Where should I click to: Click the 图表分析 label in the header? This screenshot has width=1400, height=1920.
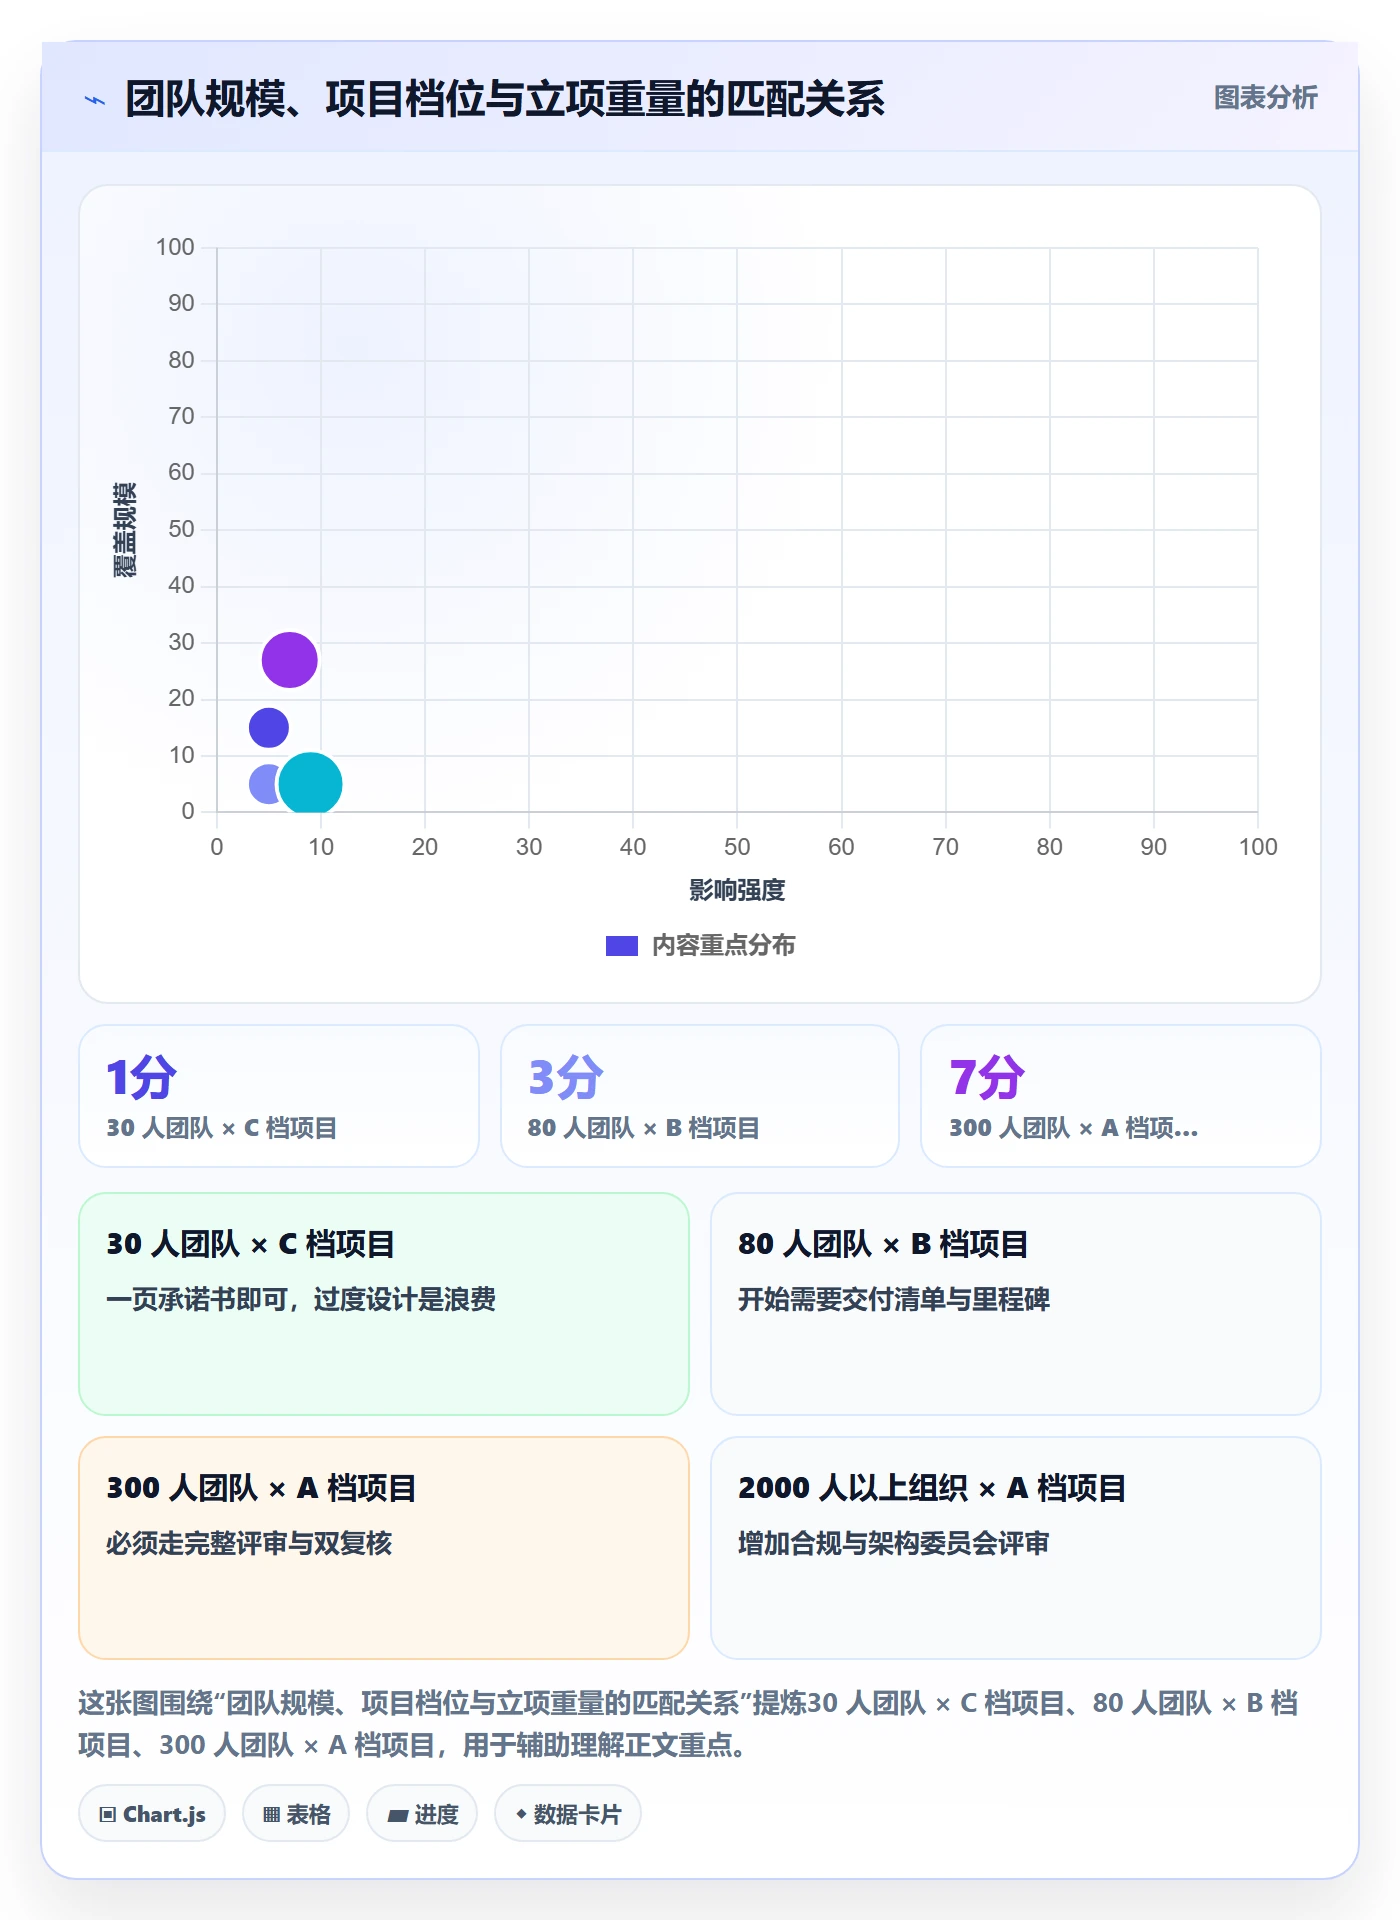1265,98
